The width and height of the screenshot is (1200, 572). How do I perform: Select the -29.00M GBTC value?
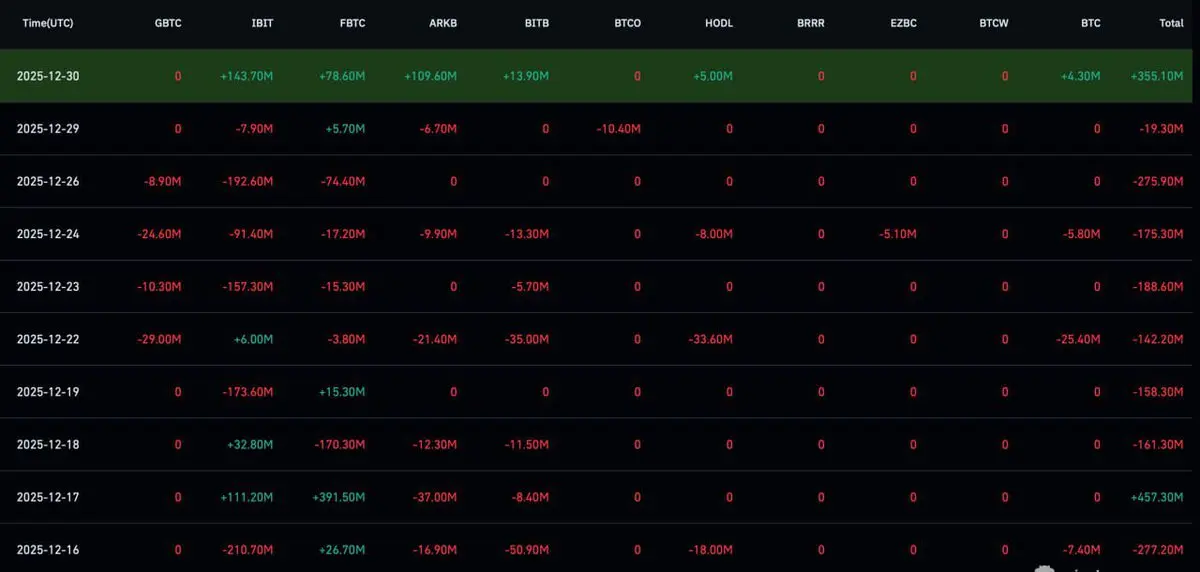pyautogui.click(x=160, y=339)
